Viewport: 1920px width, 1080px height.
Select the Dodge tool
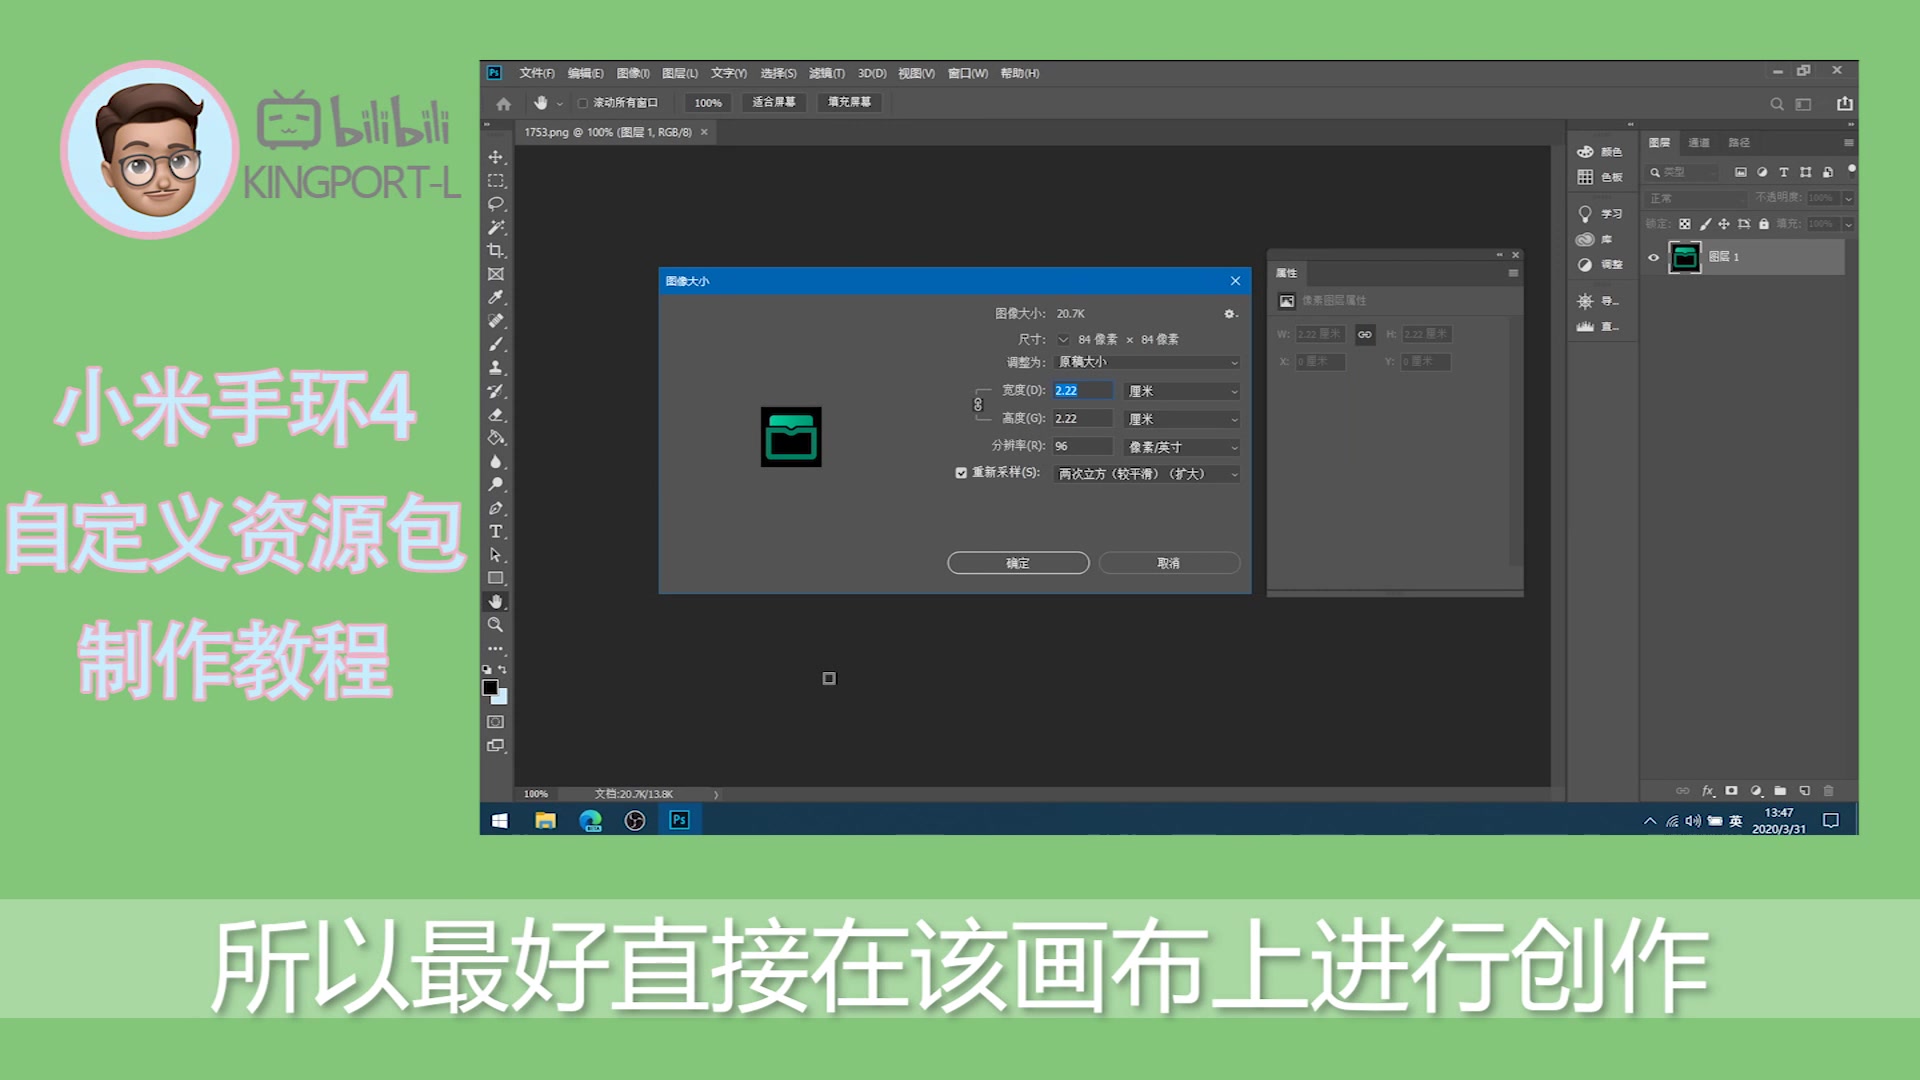point(496,485)
